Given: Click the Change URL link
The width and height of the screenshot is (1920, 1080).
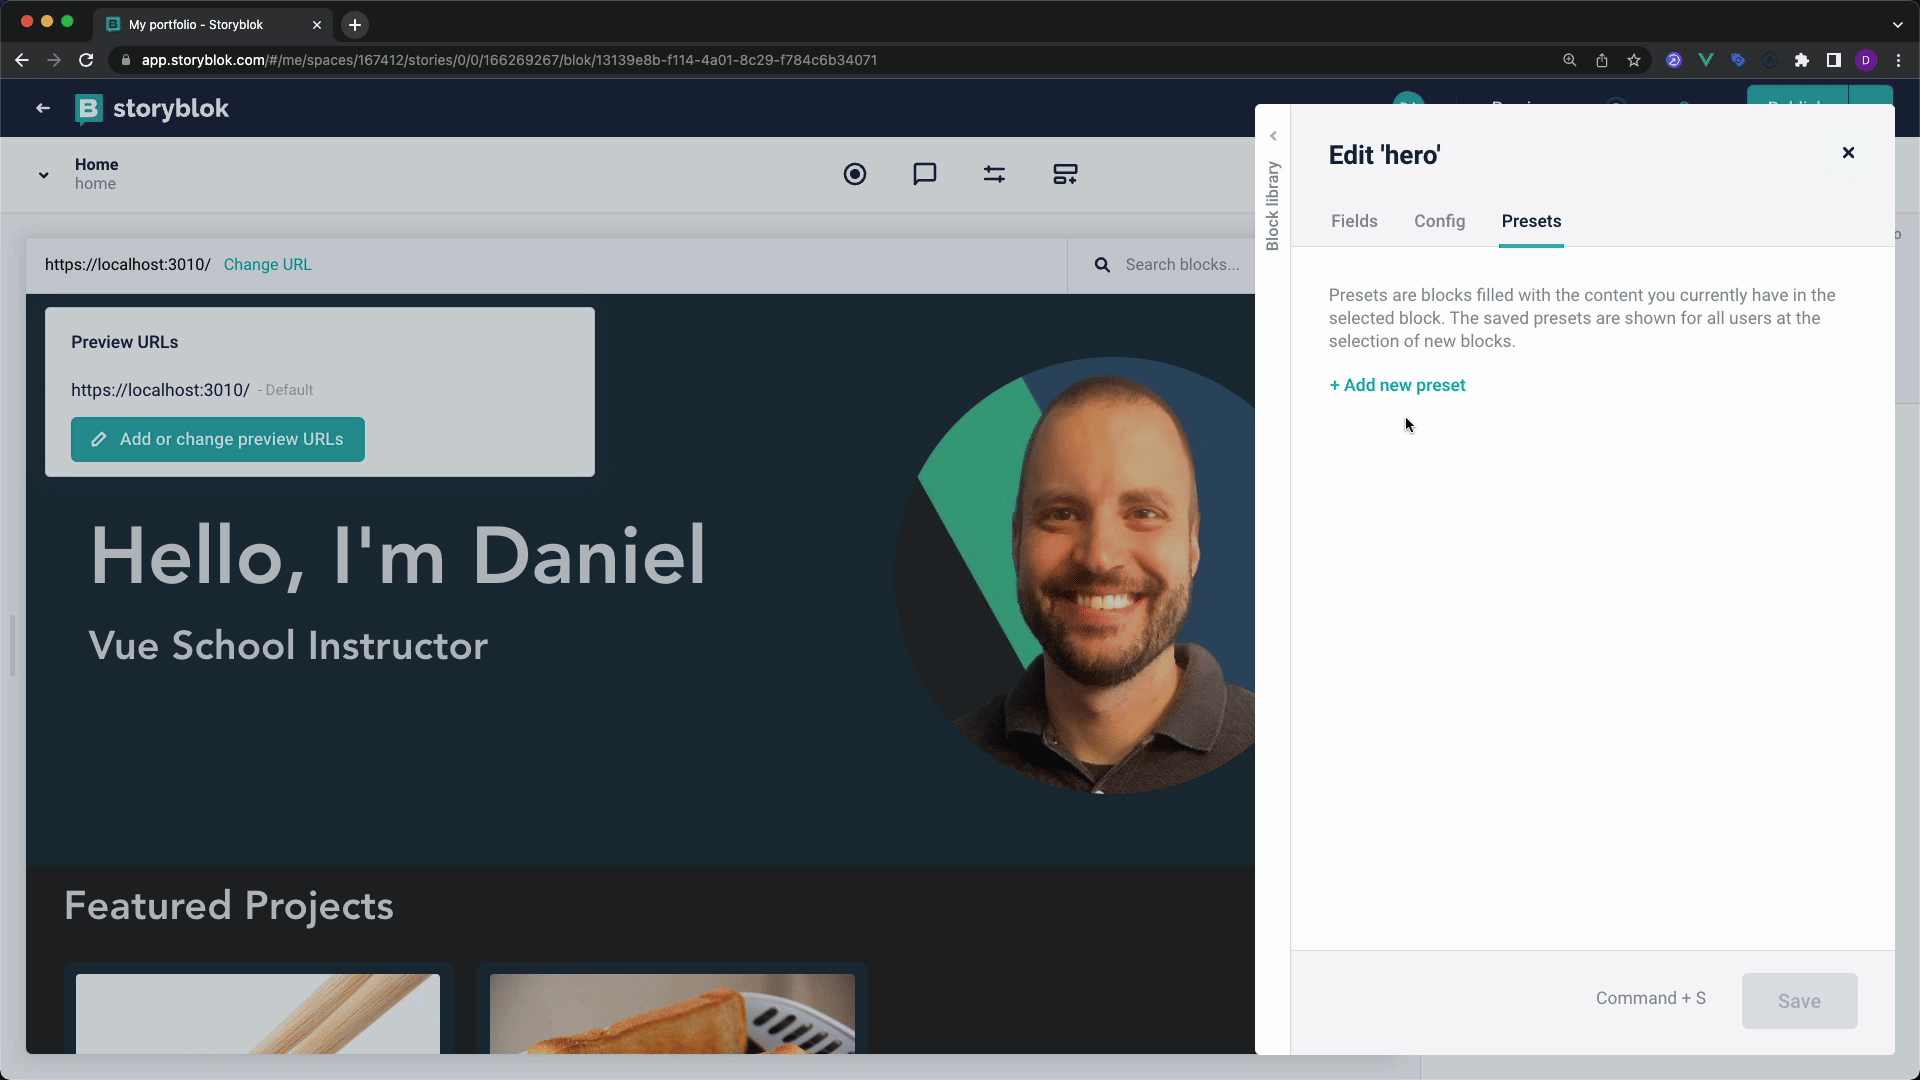Looking at the screenshot, I should tap(267, 265).
